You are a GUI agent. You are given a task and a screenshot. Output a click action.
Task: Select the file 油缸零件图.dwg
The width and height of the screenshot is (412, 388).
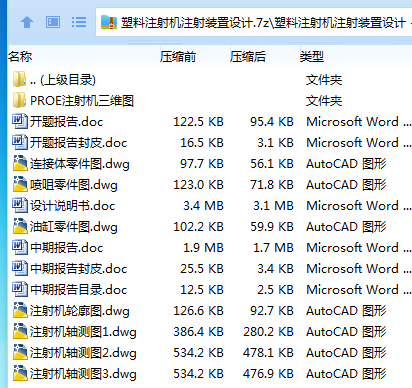[x=74, y=227]
